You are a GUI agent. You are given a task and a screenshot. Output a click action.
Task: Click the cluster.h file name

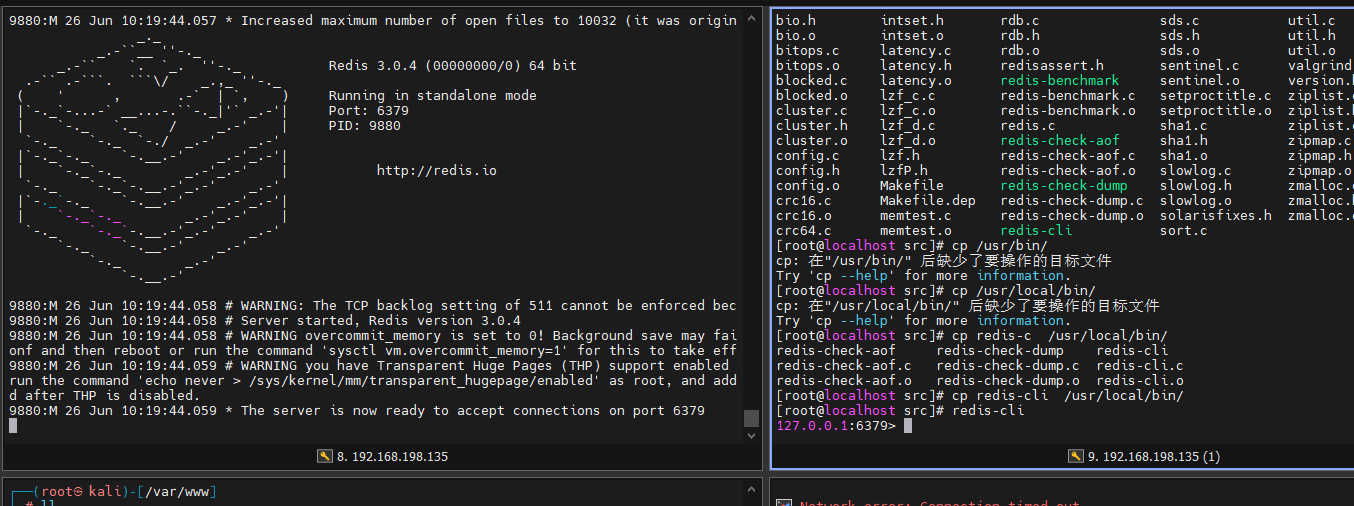[x=812, y=126]
